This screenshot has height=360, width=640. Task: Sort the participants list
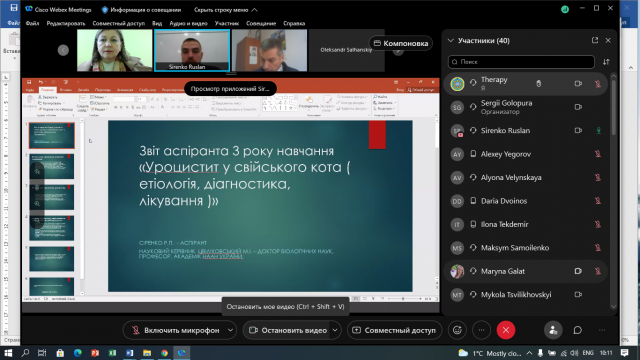coord(606,62)
